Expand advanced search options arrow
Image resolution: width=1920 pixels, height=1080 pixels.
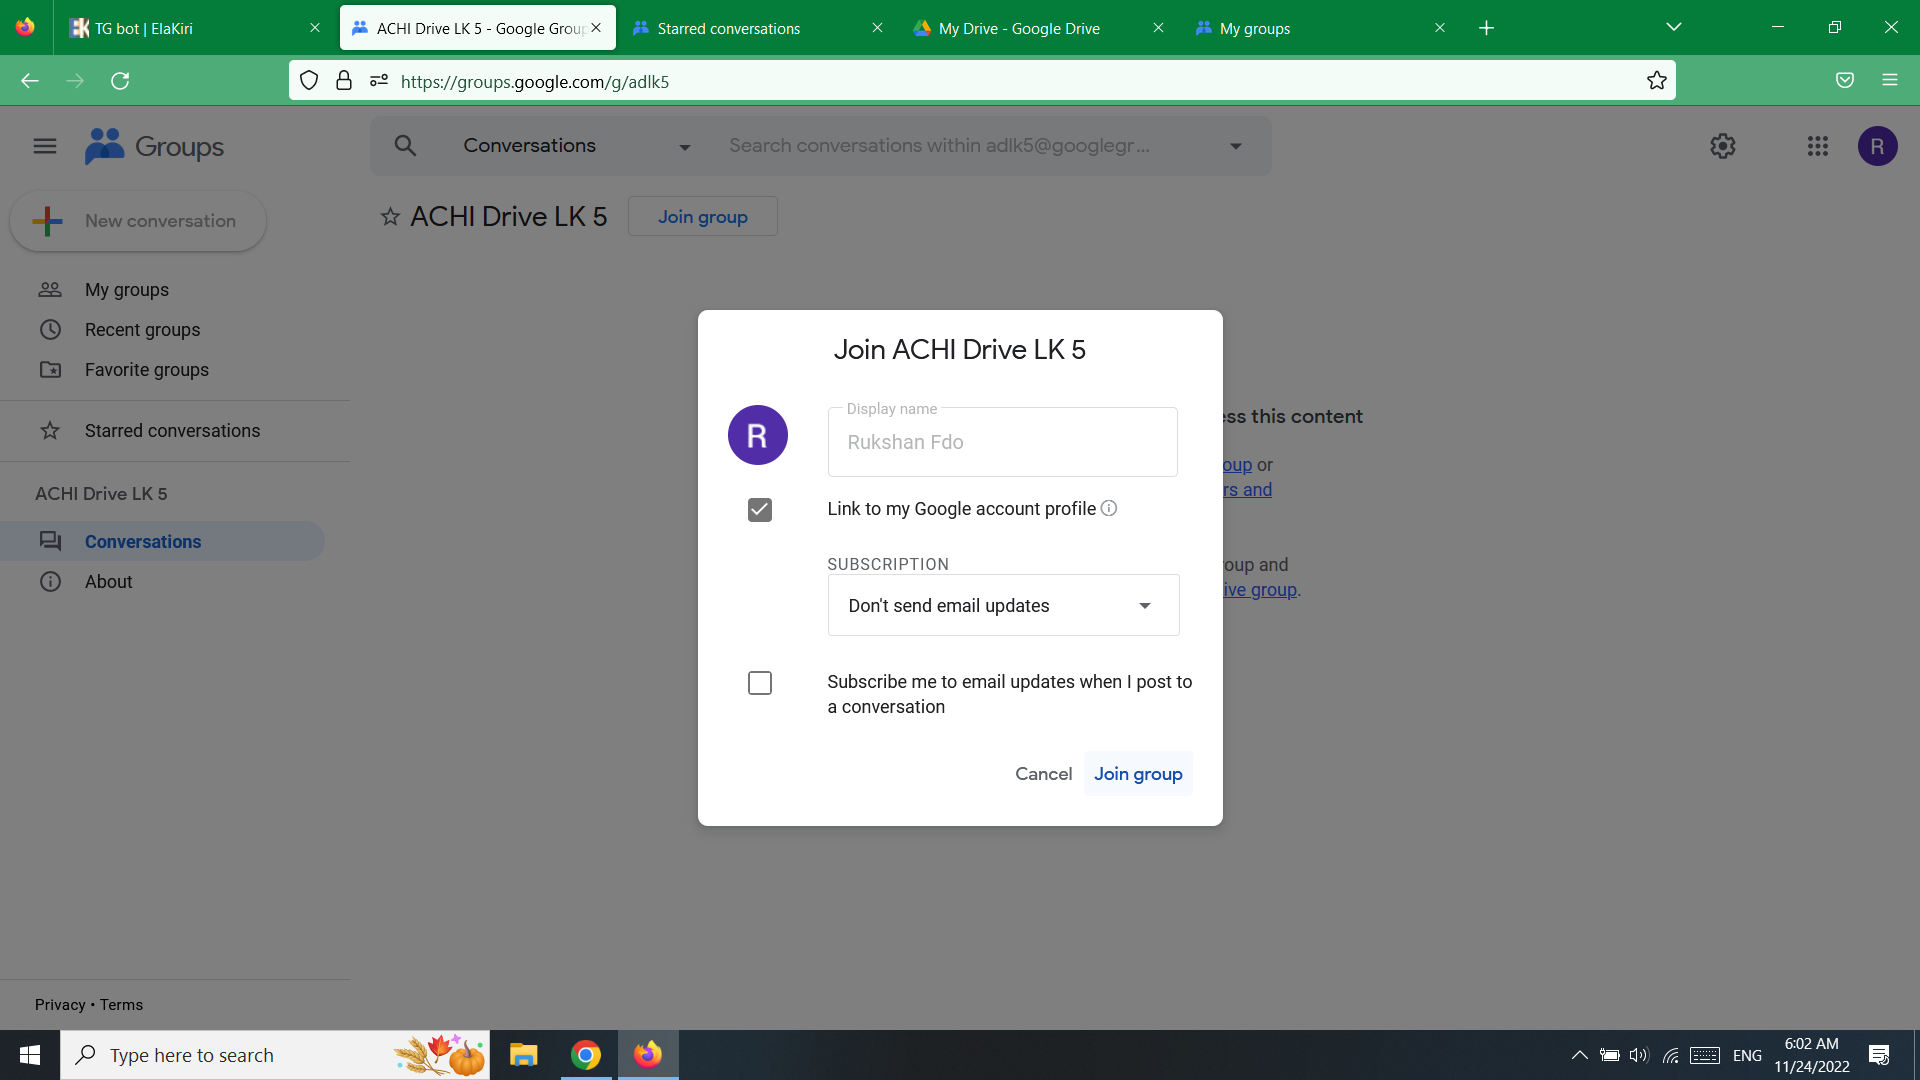click(x=1236, y=146)
